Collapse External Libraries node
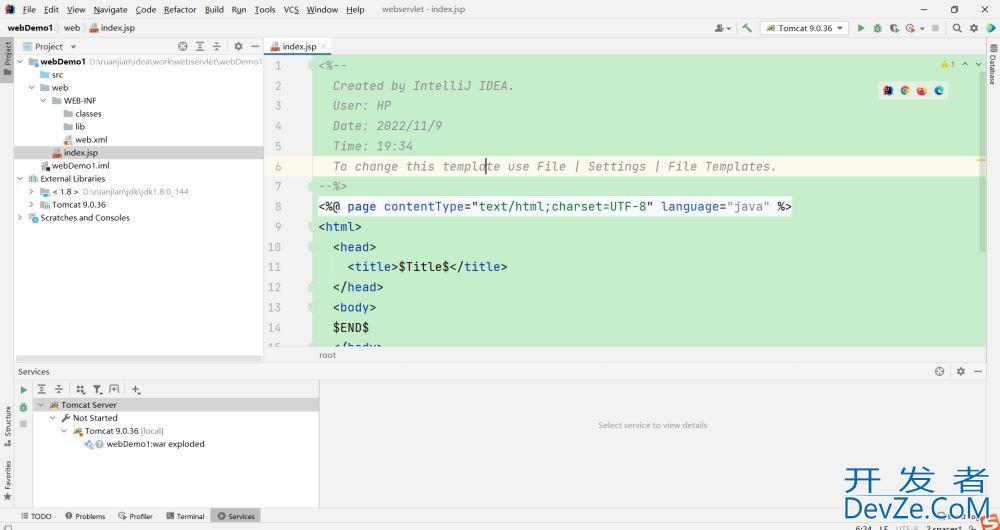The width and height of the screenshot is (1000, 530). tap(20, 179)
